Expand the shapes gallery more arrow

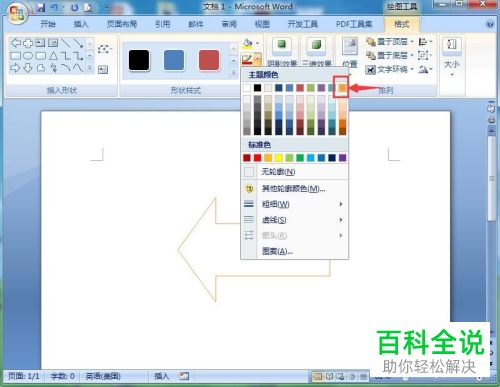(x=90, y=68)
